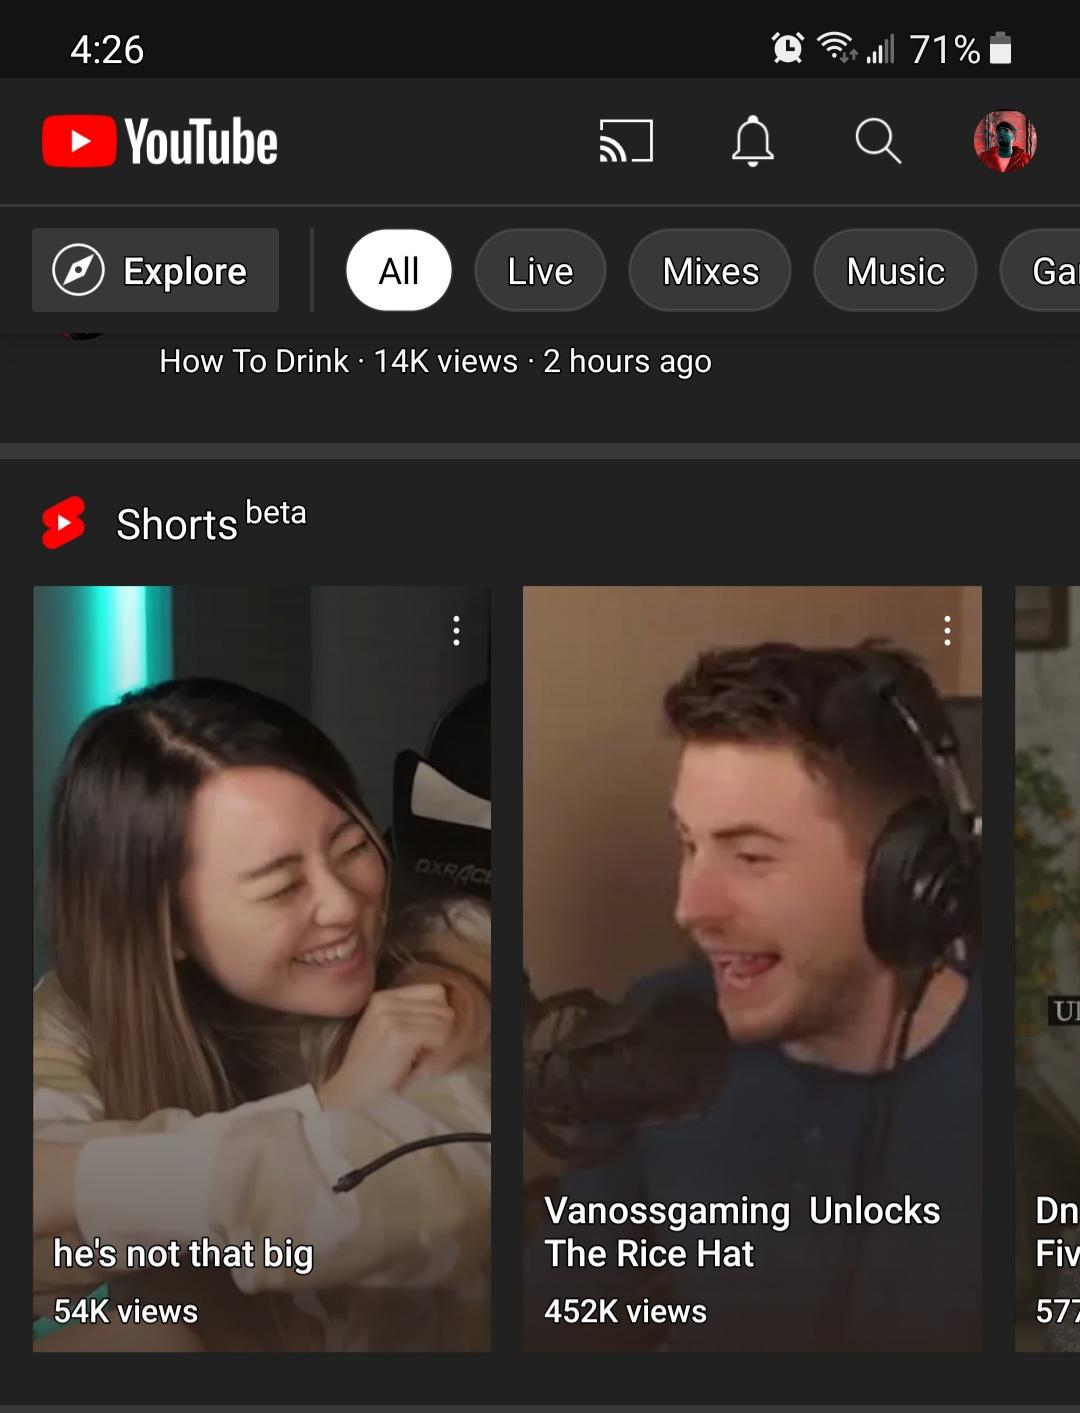Open the Cast screen icon

[x=625, y=140]
